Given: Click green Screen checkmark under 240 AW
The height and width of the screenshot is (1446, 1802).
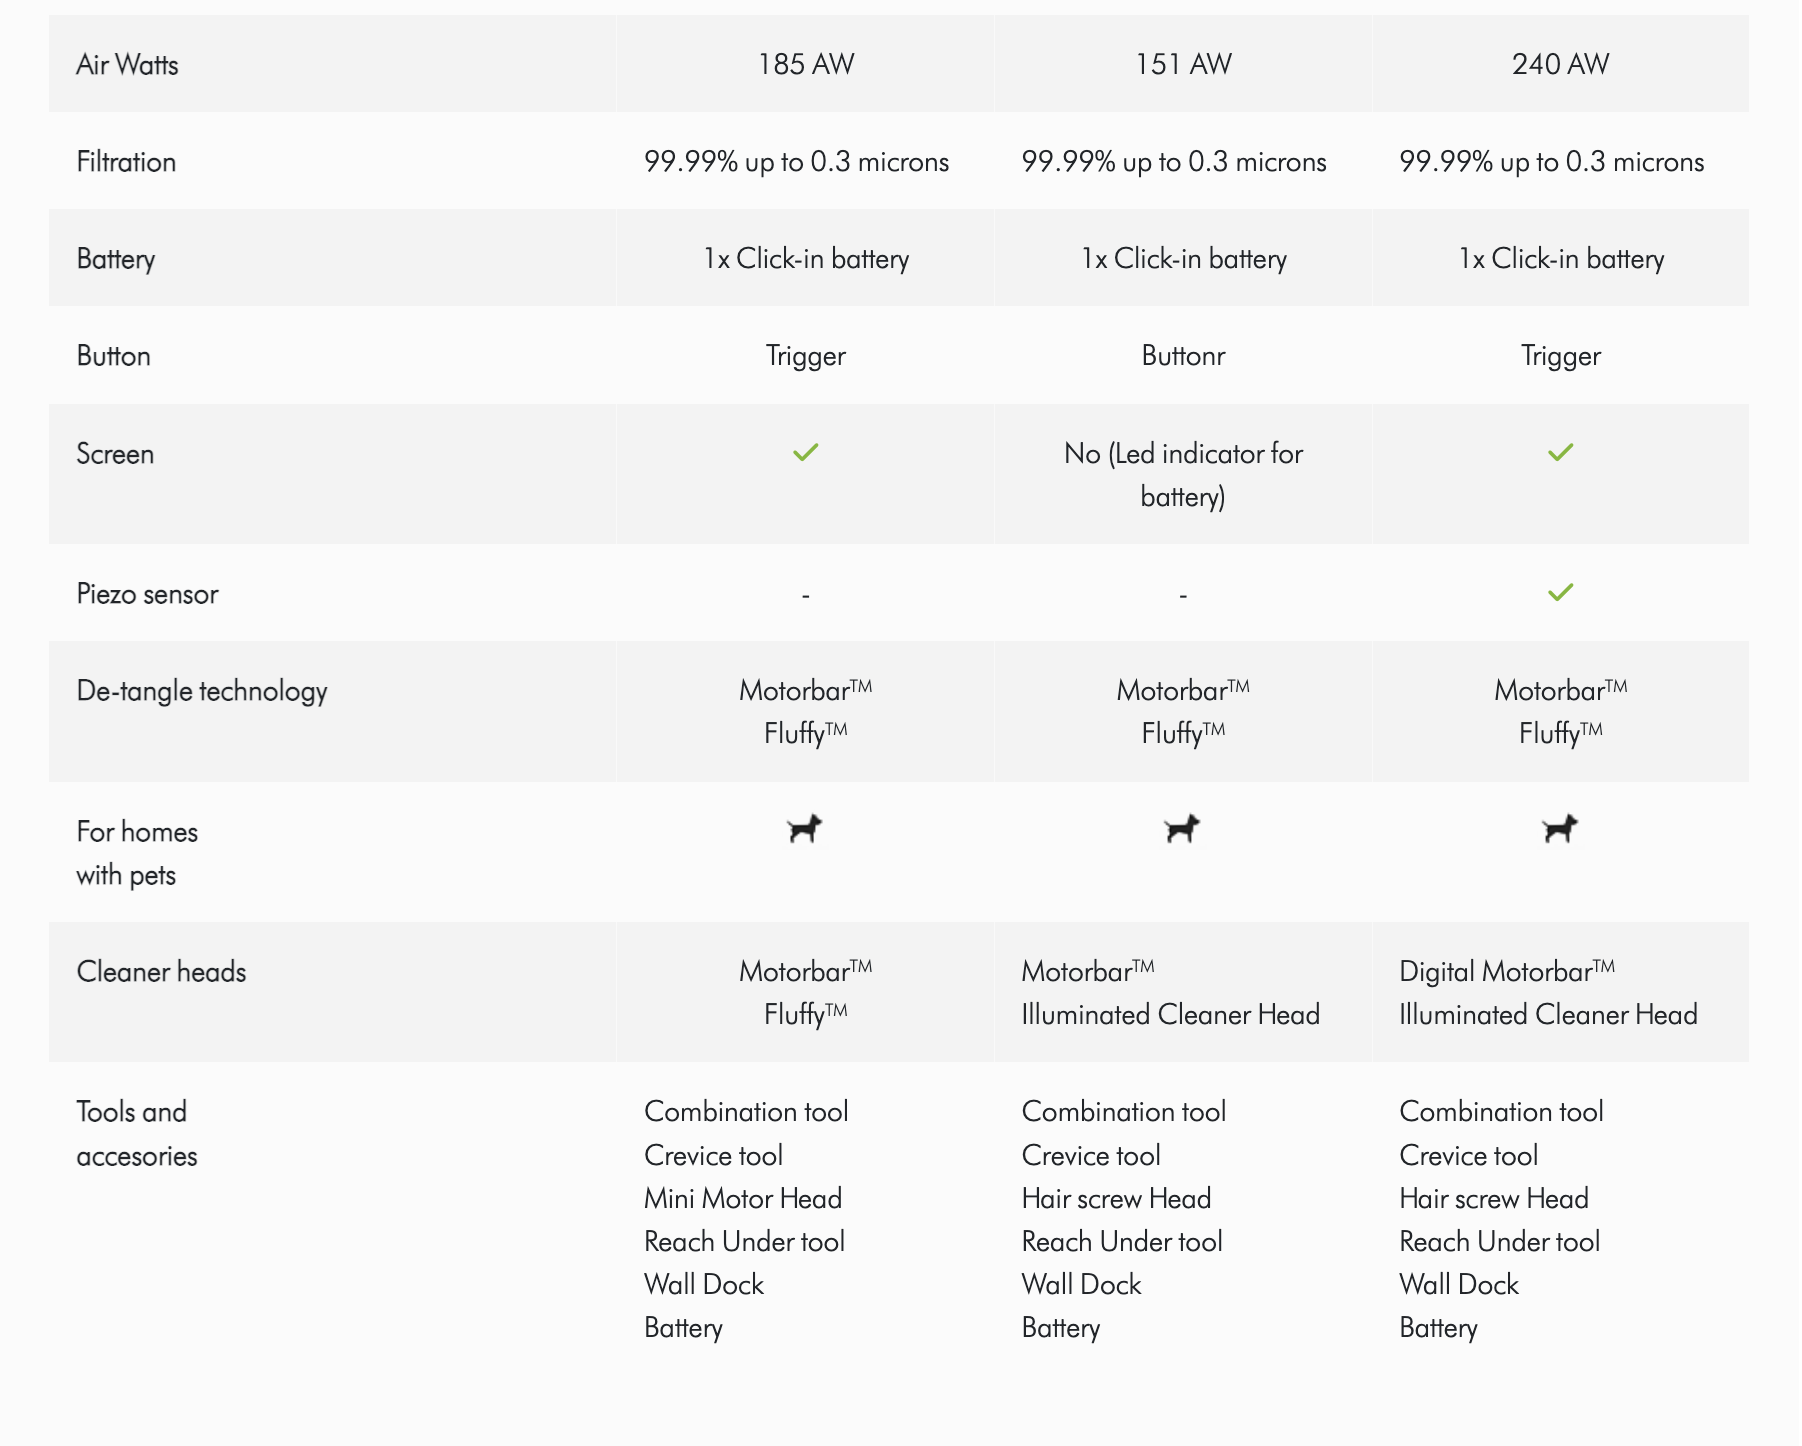Looking at the screenshot, I should 1560,453.
